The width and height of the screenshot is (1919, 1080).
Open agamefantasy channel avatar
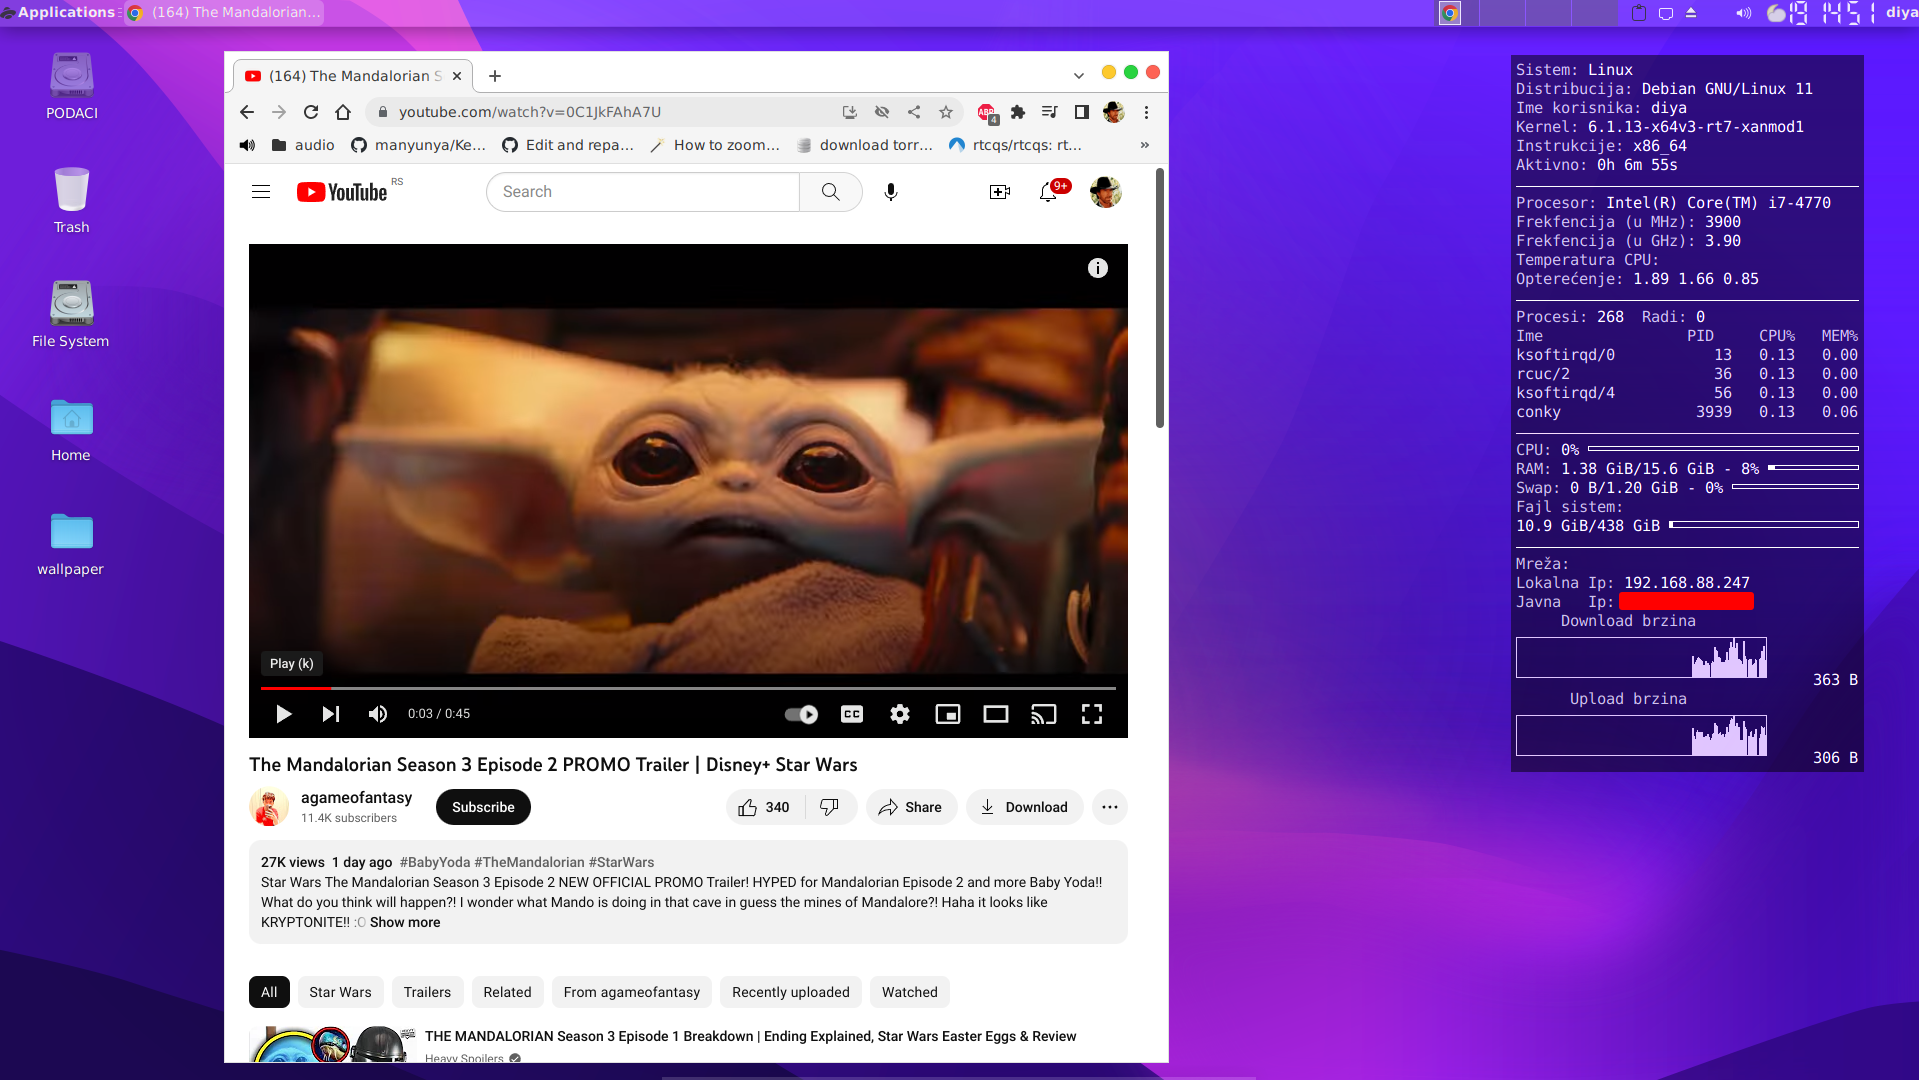pos(268,807)
